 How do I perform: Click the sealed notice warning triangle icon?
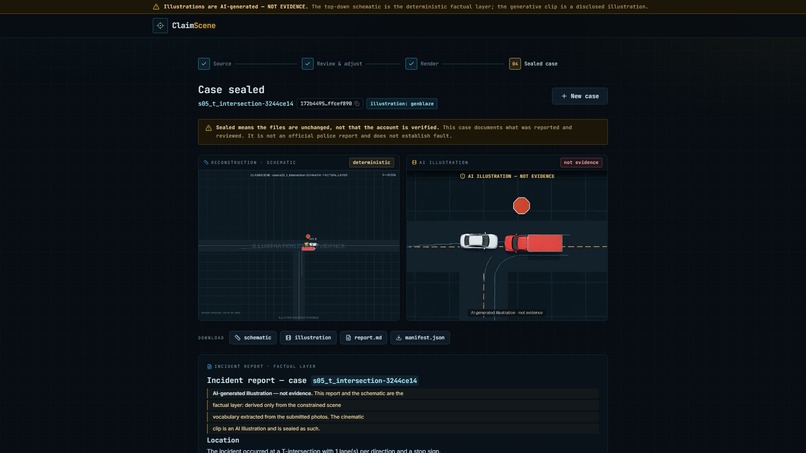point(208,128)
